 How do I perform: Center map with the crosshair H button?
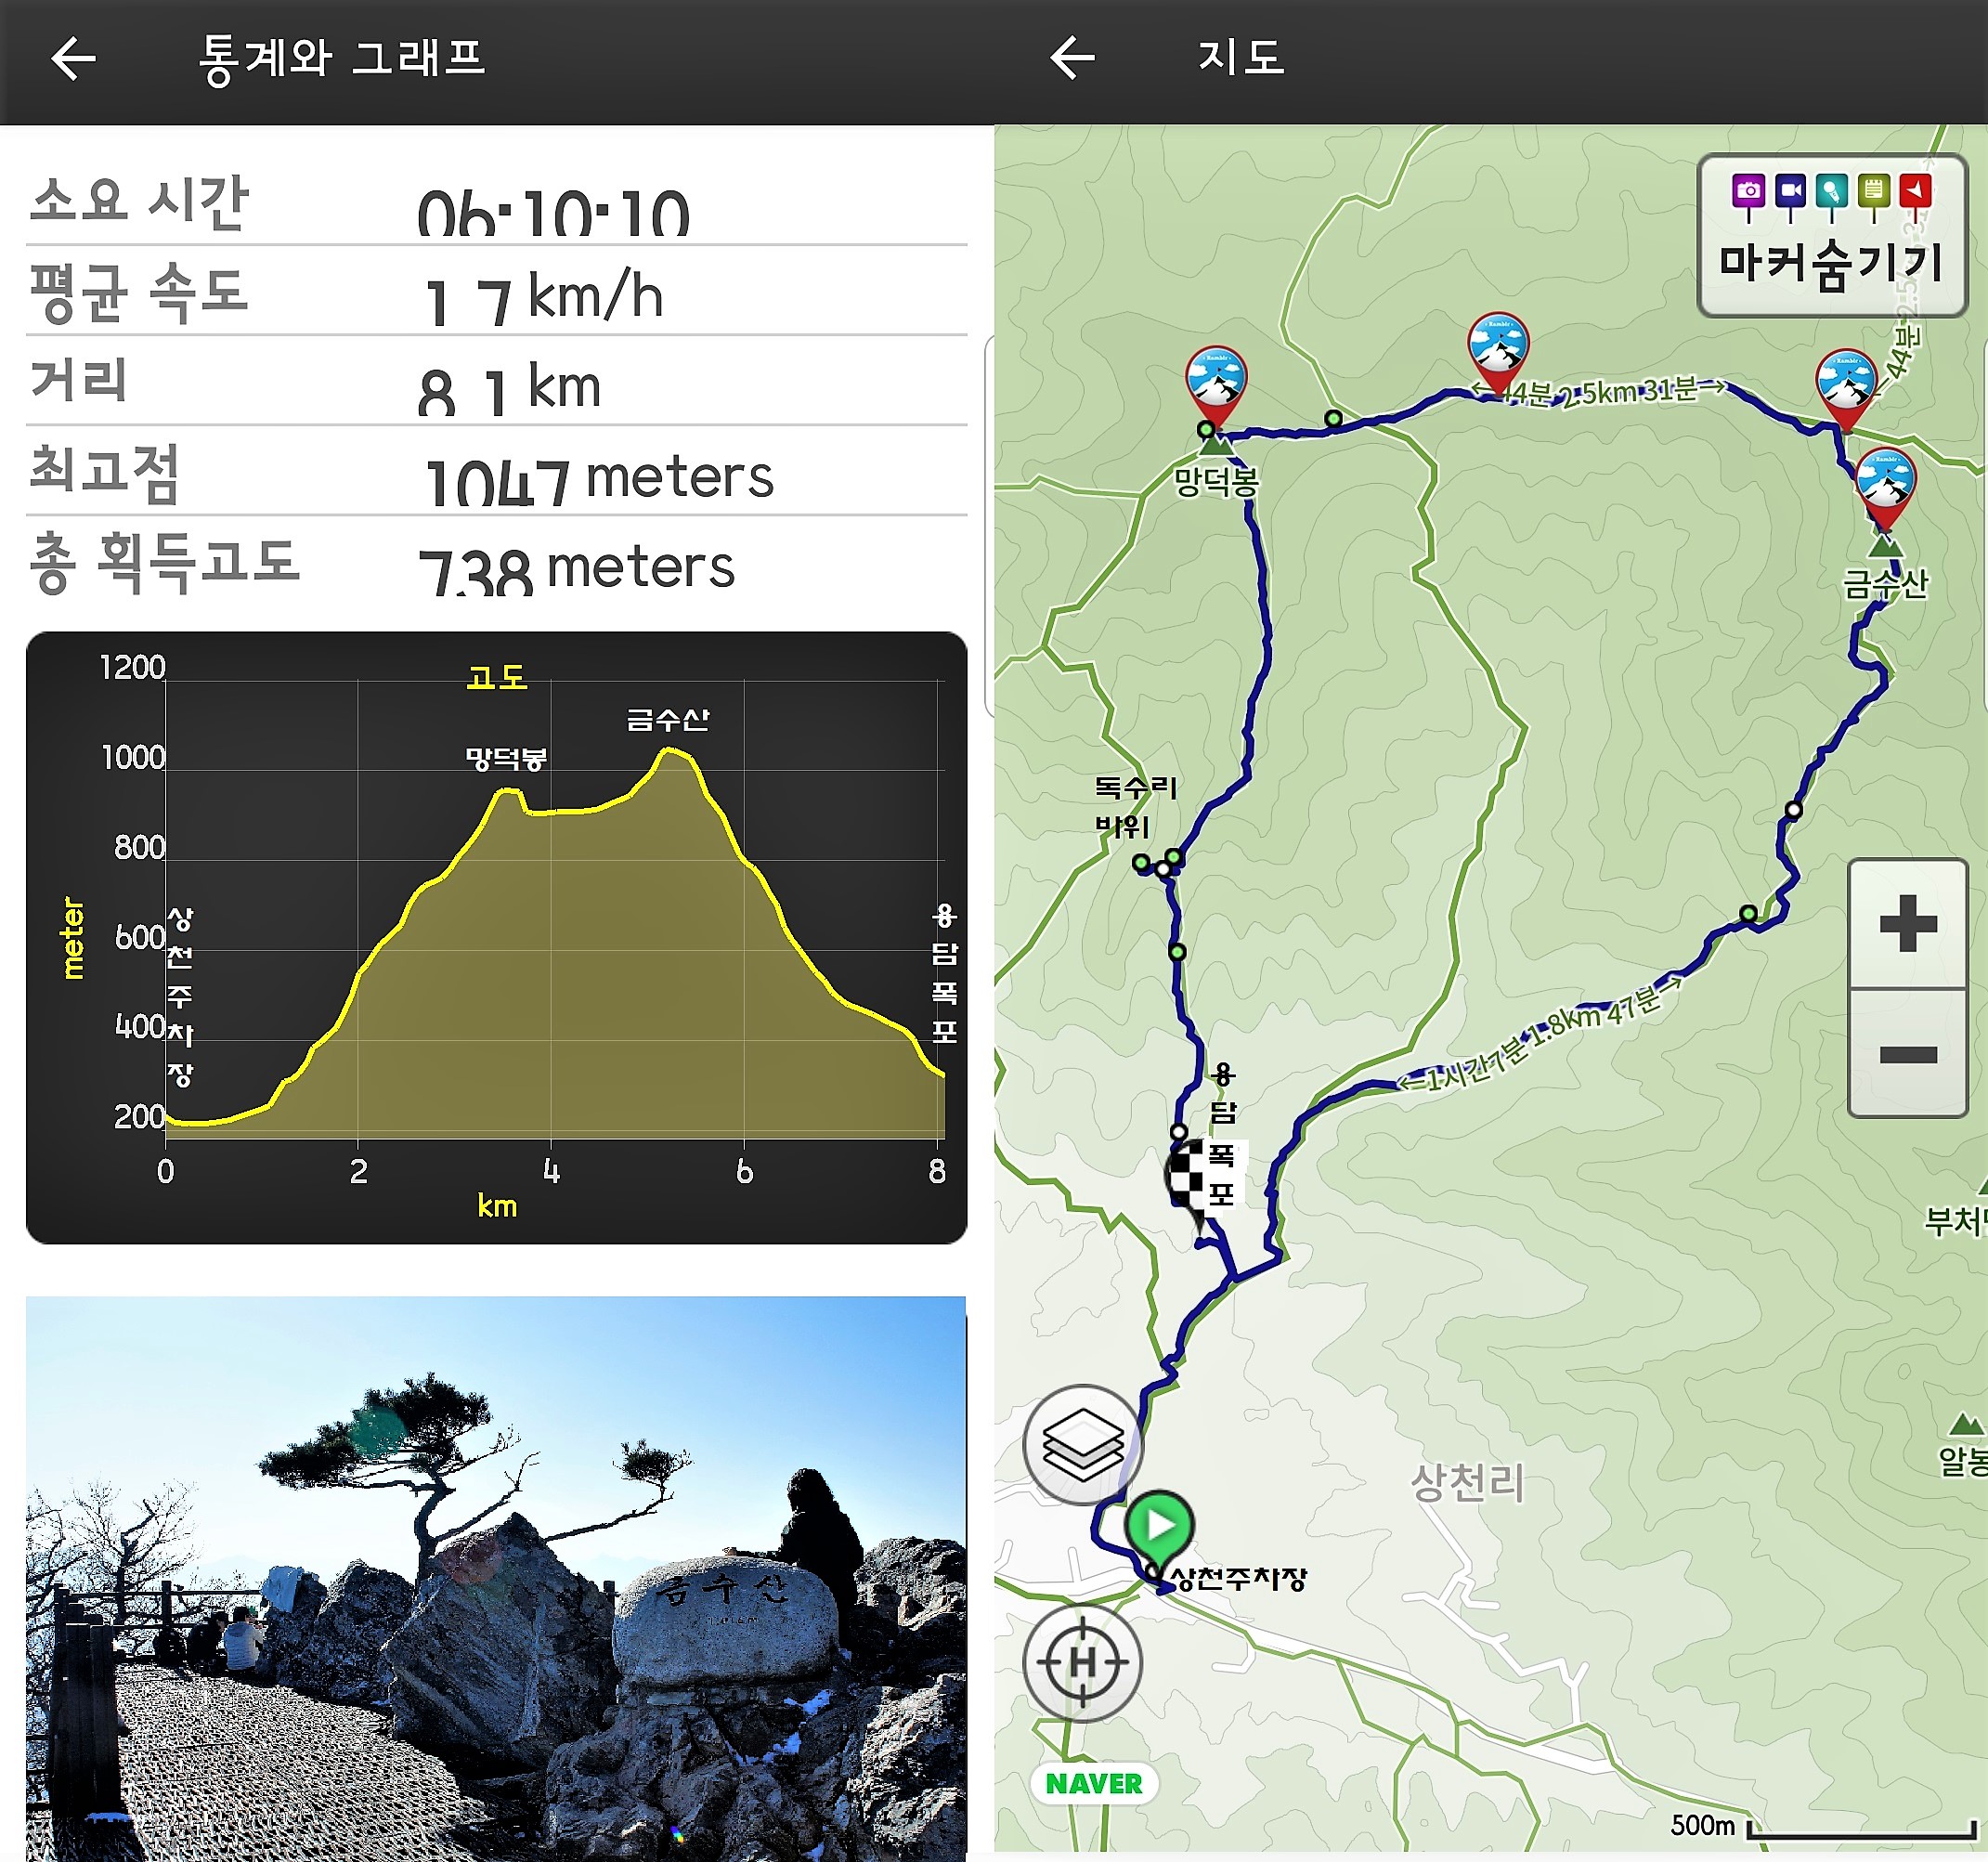(x=1082, y=1663)
